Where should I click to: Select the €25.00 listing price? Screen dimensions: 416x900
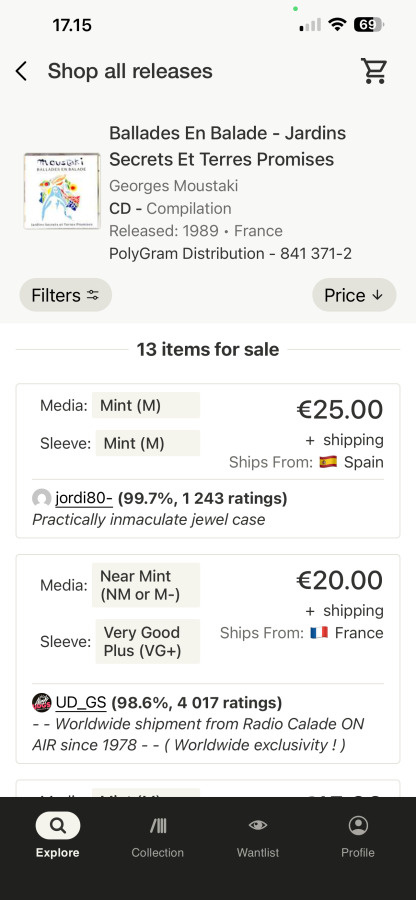pyautogui.click(x=340, y=410)
